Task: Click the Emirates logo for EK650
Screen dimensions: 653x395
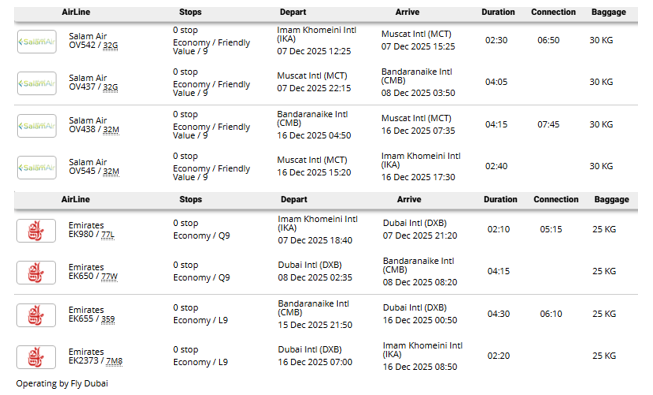Action: (x=36, y=272)
